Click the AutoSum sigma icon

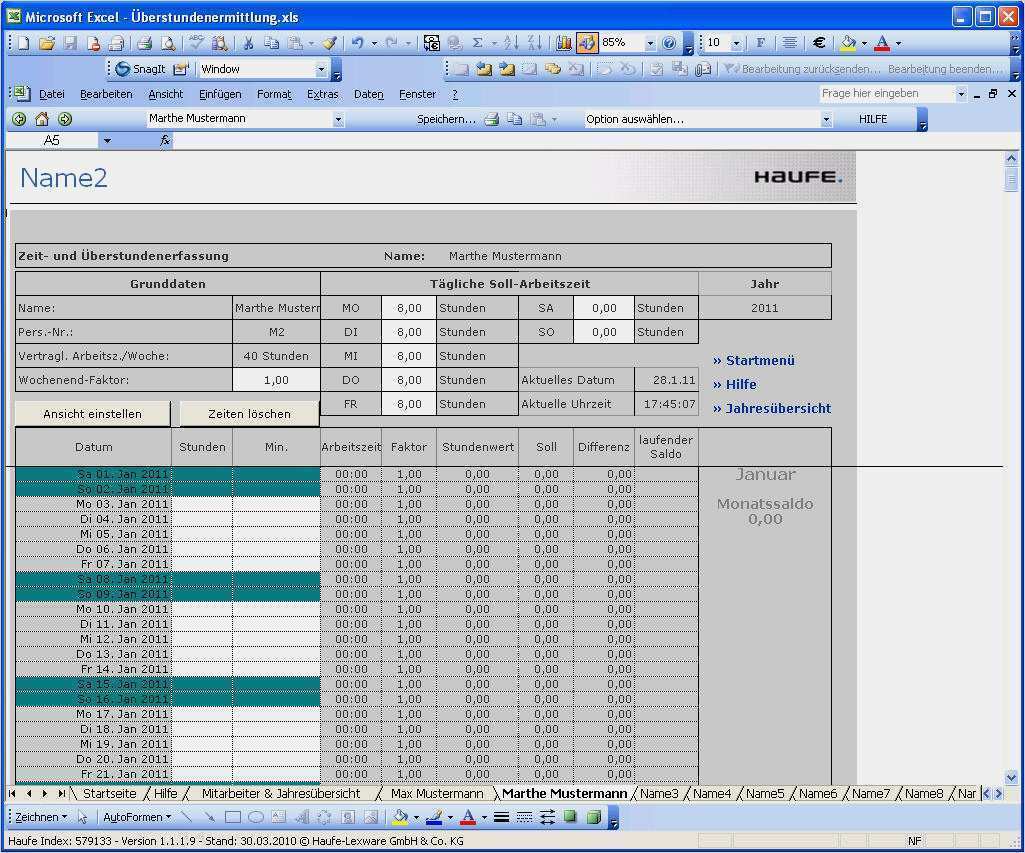point(477,43)
